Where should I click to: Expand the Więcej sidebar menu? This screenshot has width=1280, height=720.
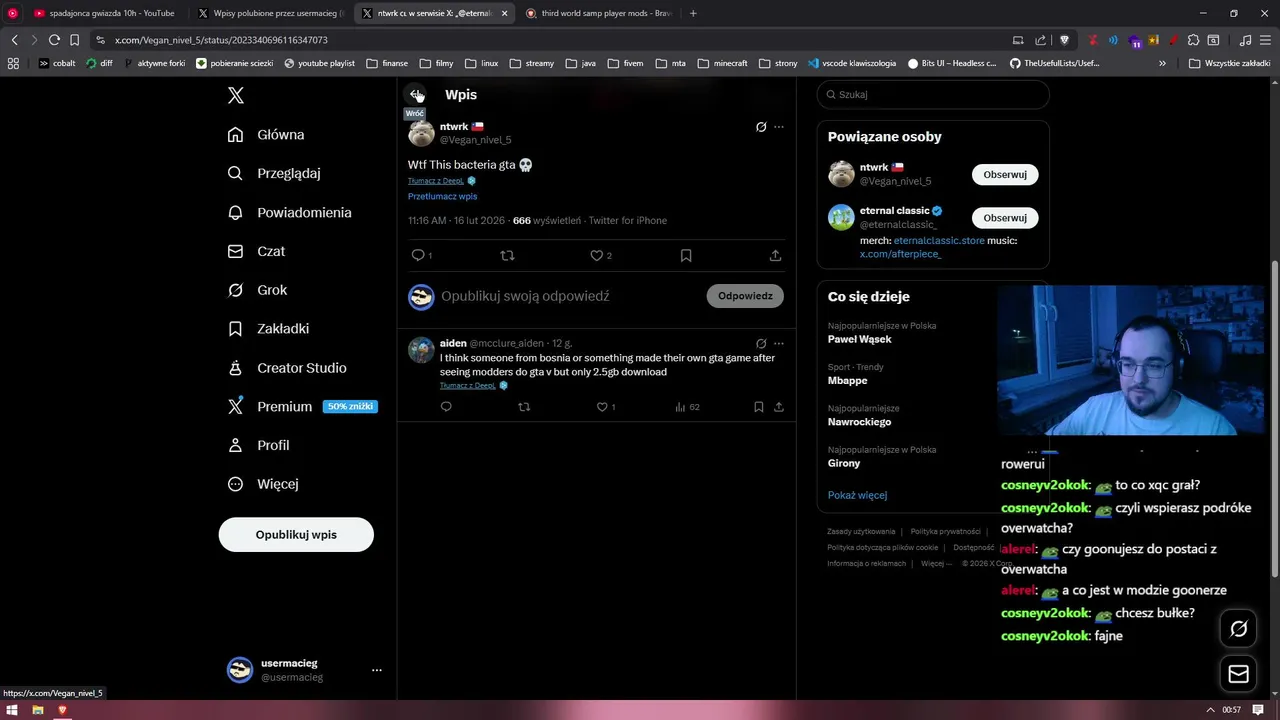click(x=264, y=484)
